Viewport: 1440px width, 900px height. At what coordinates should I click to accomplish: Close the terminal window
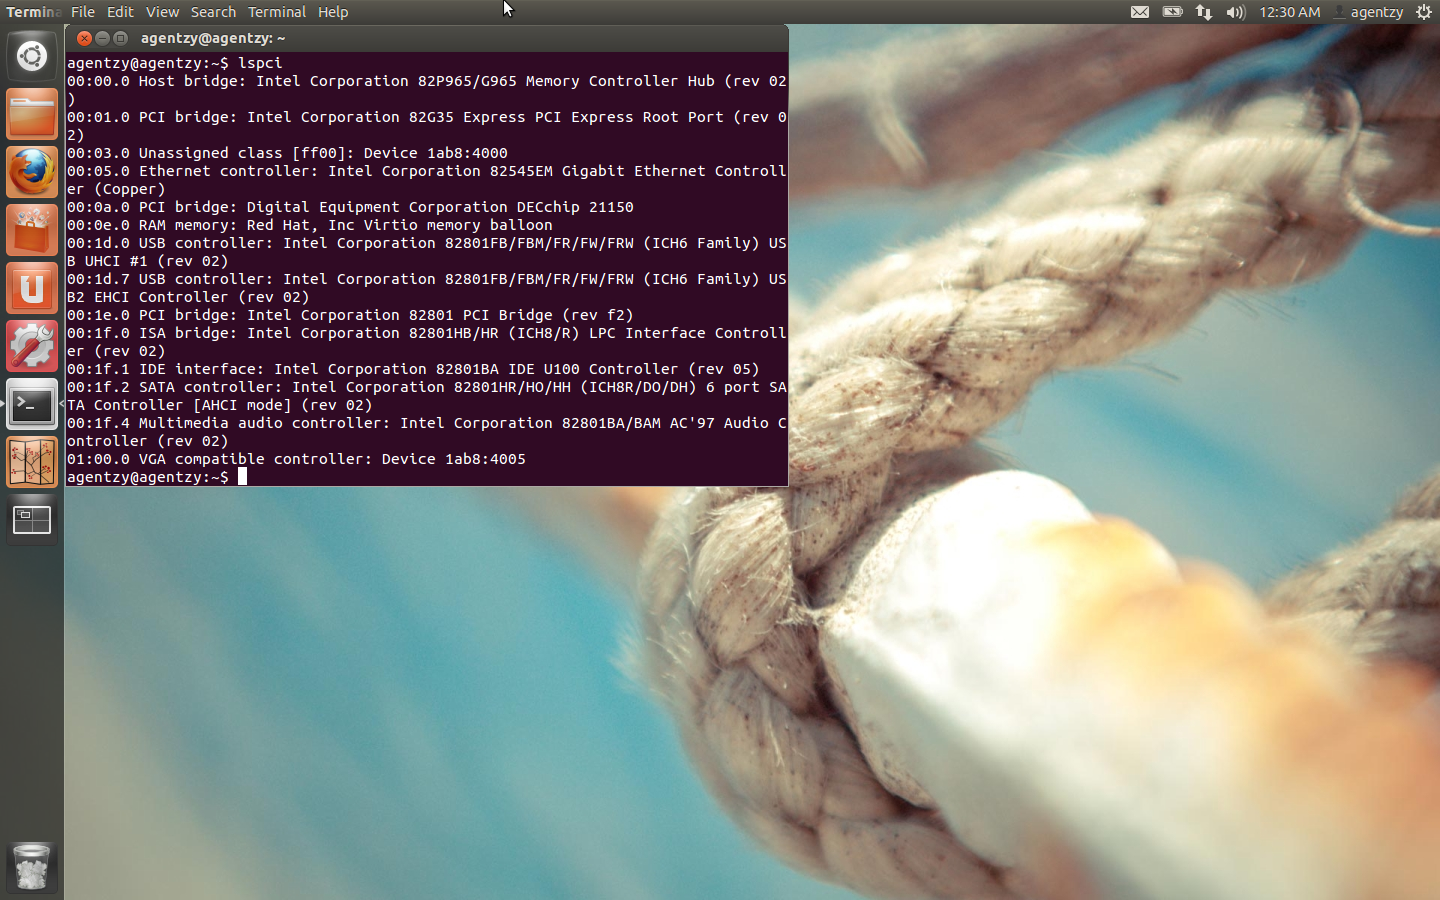pos(84,38)
